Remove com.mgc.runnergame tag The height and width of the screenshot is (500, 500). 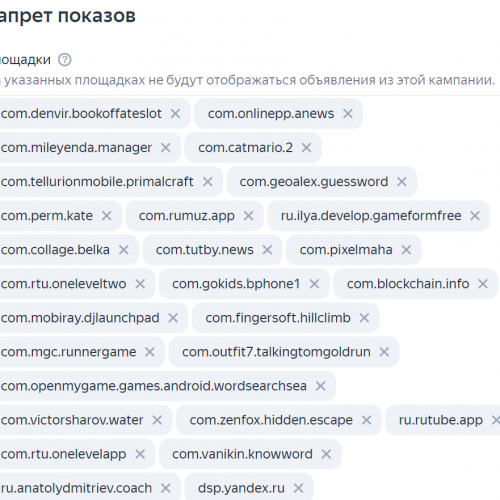(150, 352)
